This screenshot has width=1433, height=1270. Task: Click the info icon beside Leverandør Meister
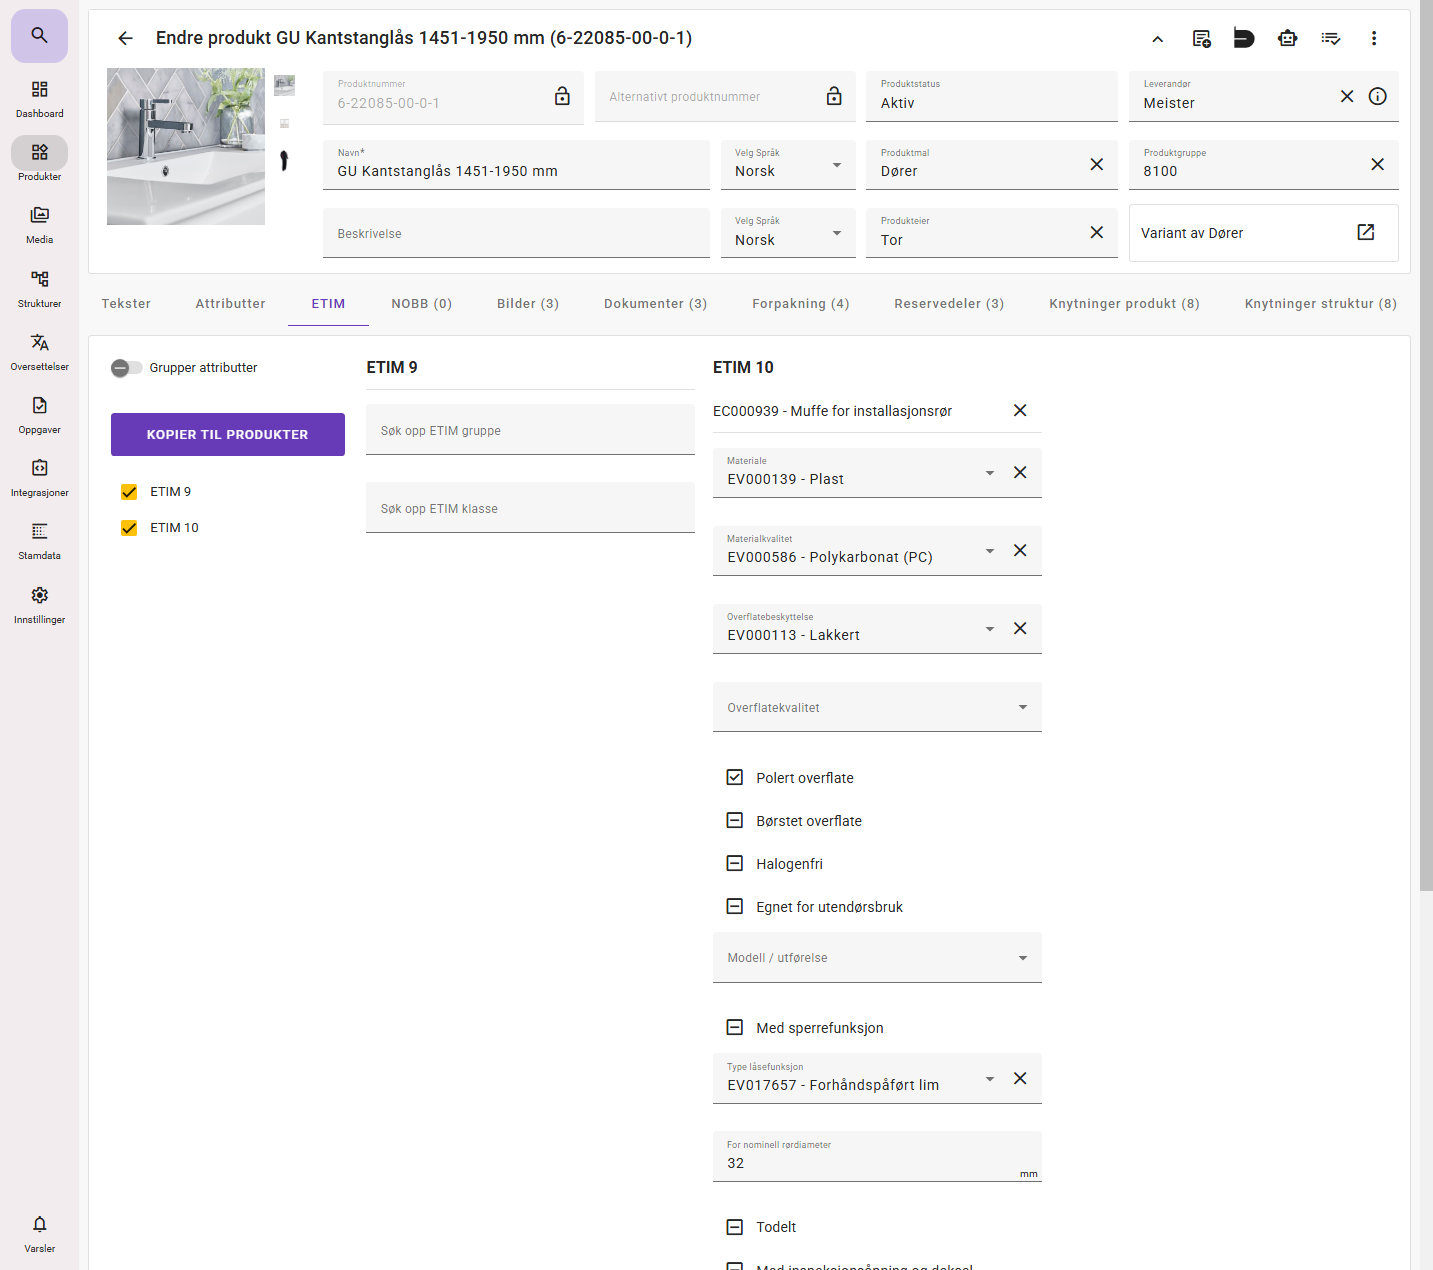tap(1377, 96)
